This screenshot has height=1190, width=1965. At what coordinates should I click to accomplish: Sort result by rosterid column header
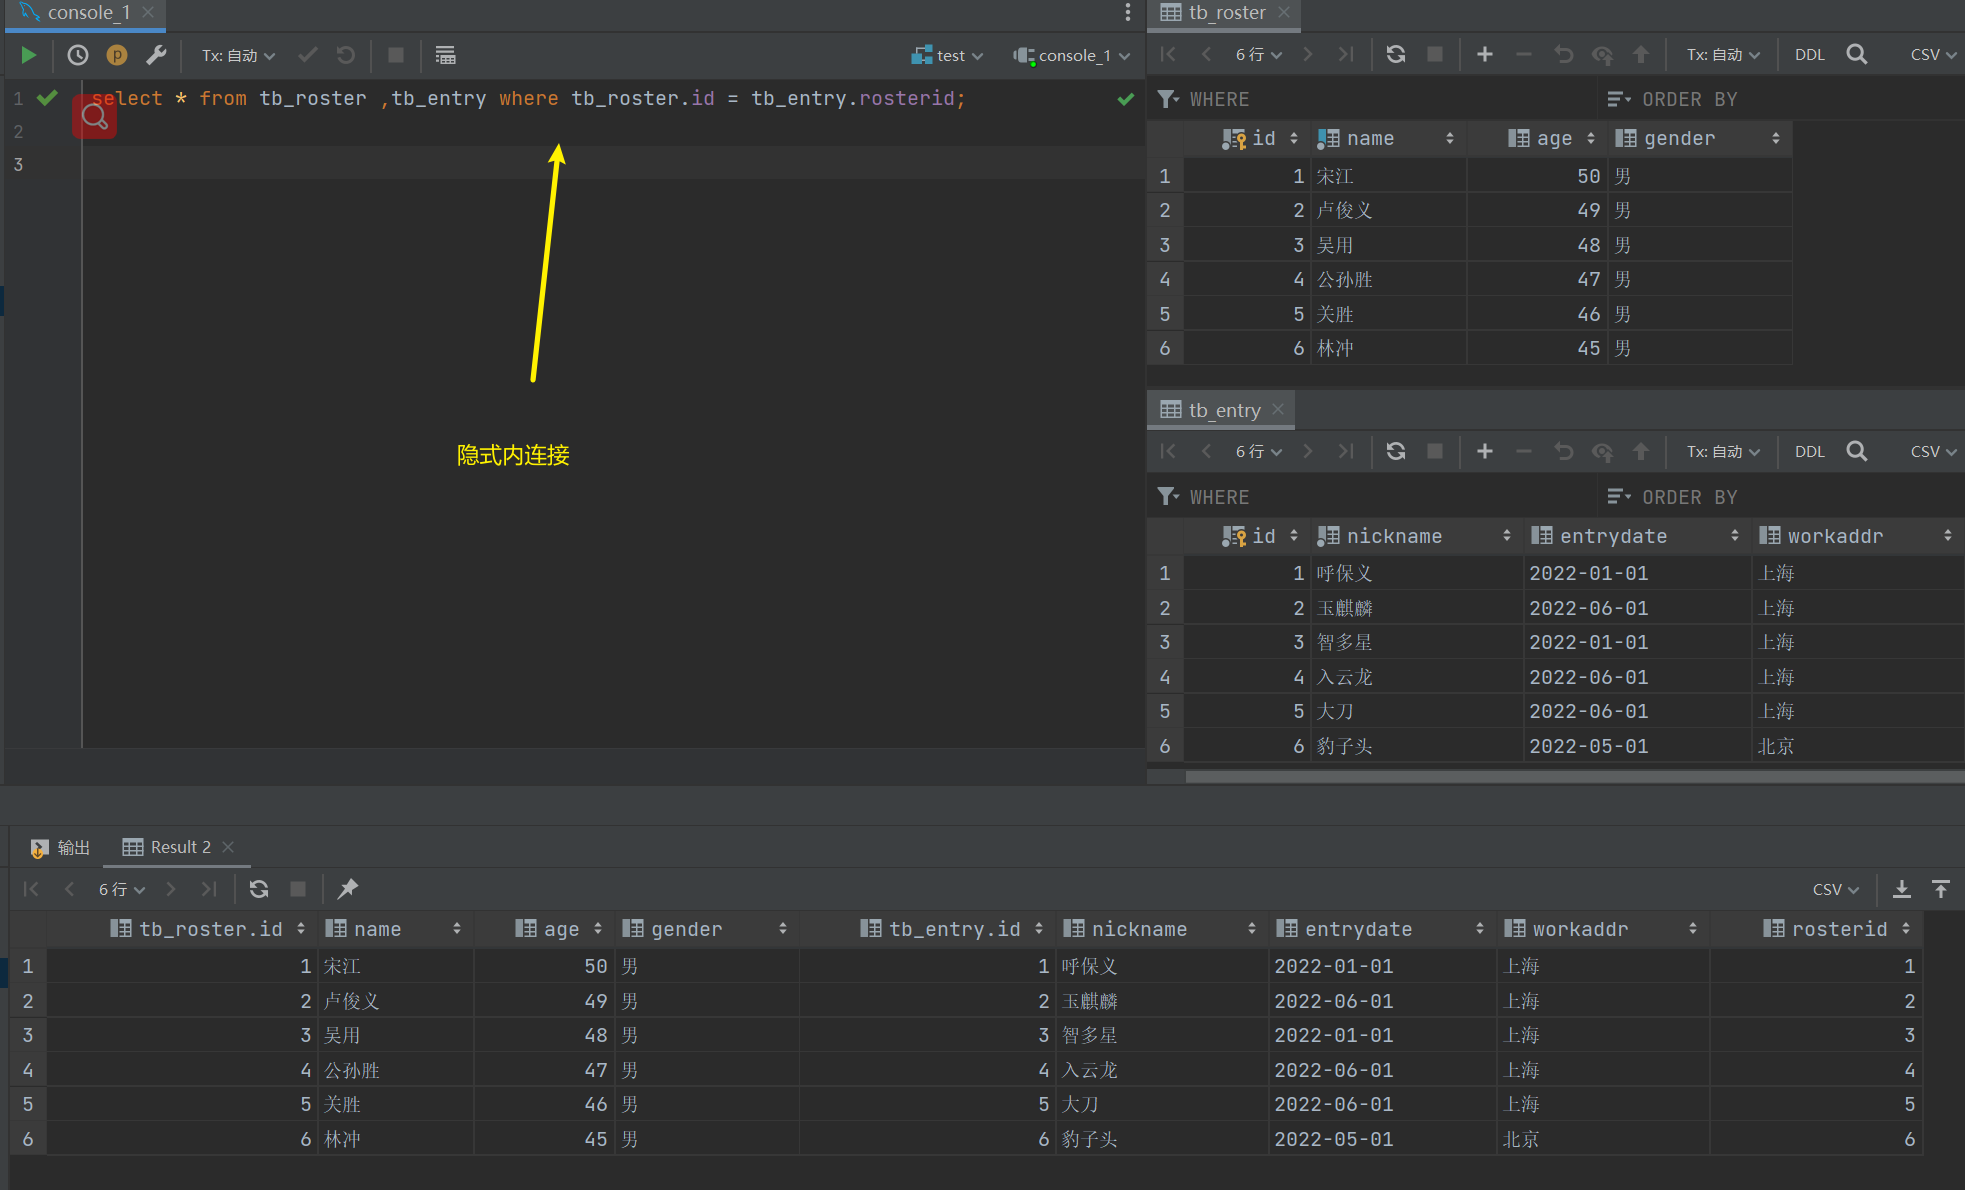[x=1838, y=929]
